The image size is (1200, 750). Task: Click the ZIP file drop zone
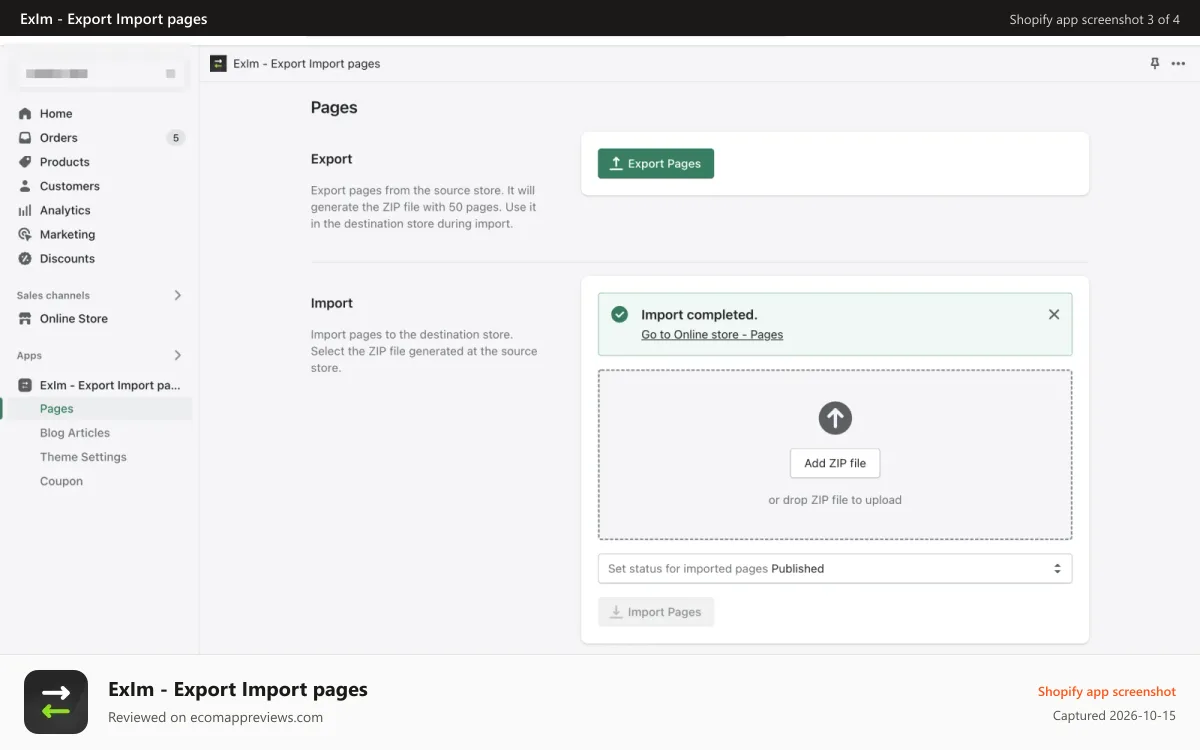(x=835, y=455)
